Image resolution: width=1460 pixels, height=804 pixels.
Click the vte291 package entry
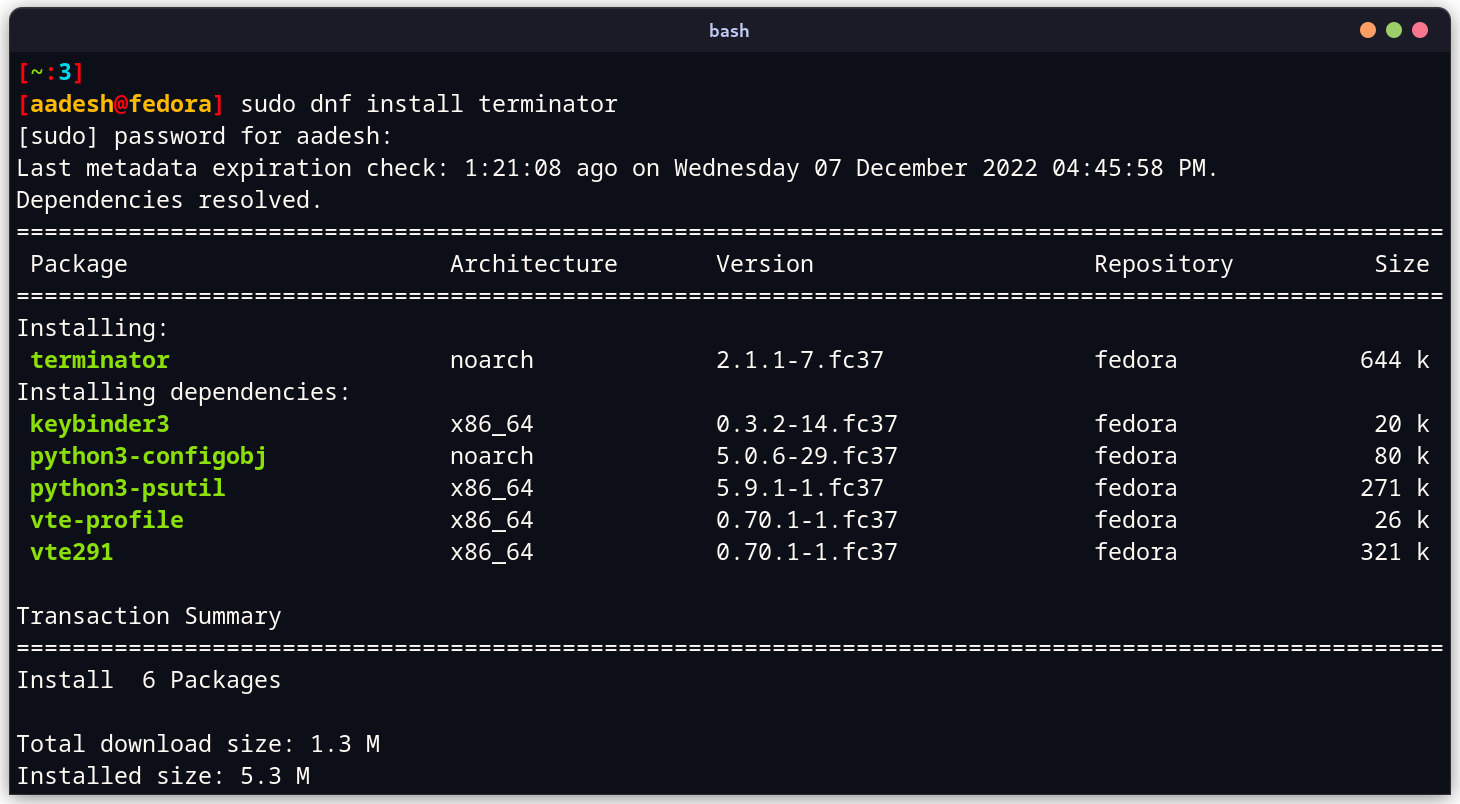pos(71,551)
